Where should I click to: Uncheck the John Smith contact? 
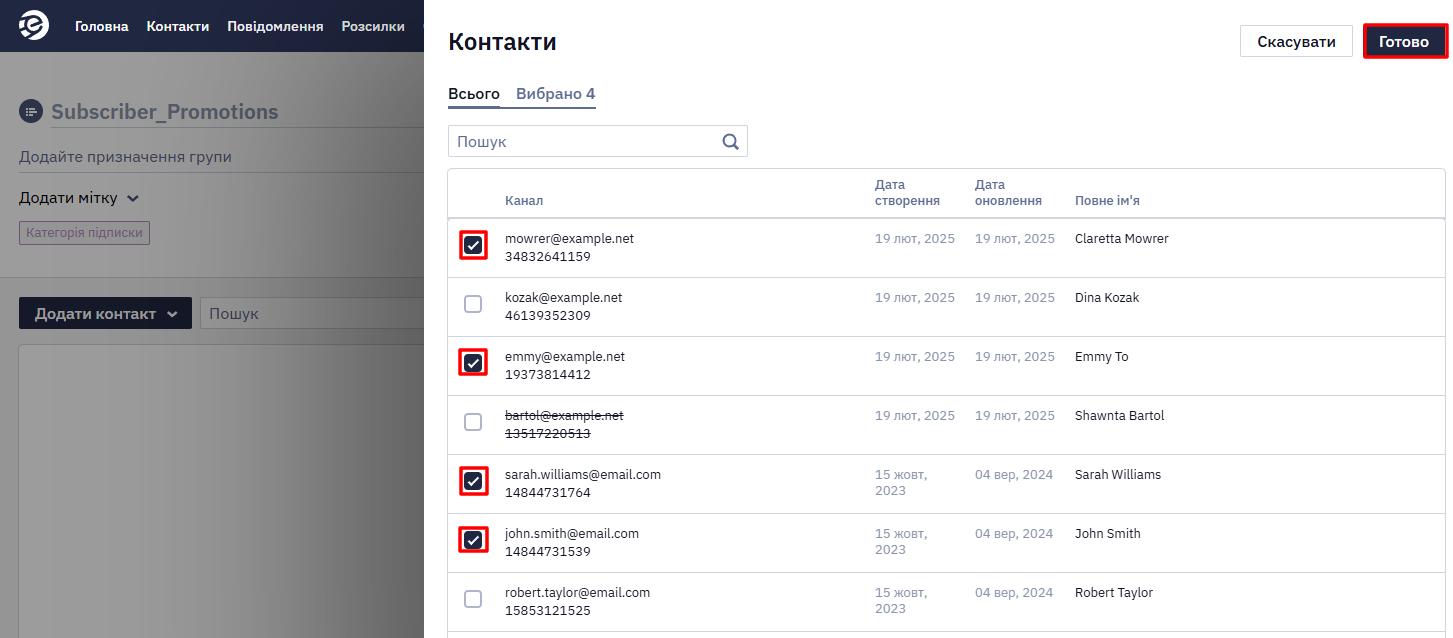click(473, 540)
